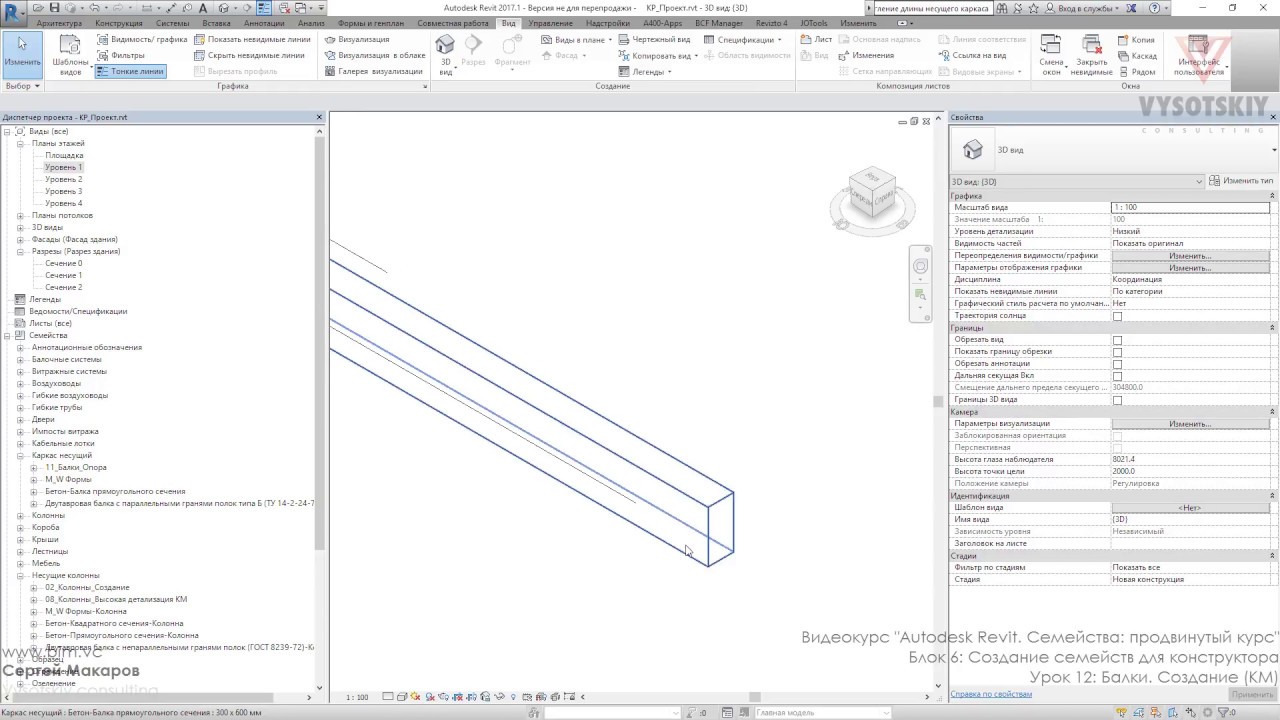Click Копия window replicate

coord(1136,40)
